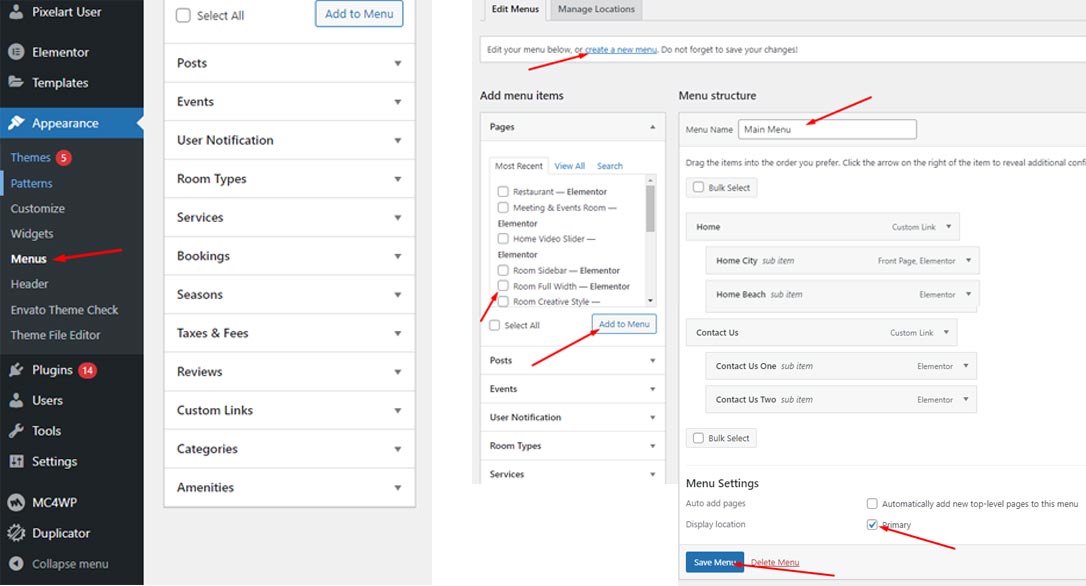
Task: Click the Tools wrench icon
Action: (15, 431)
